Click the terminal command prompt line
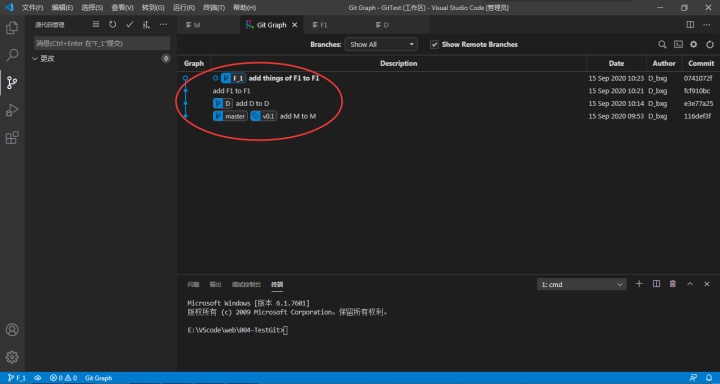 point(237,330)
